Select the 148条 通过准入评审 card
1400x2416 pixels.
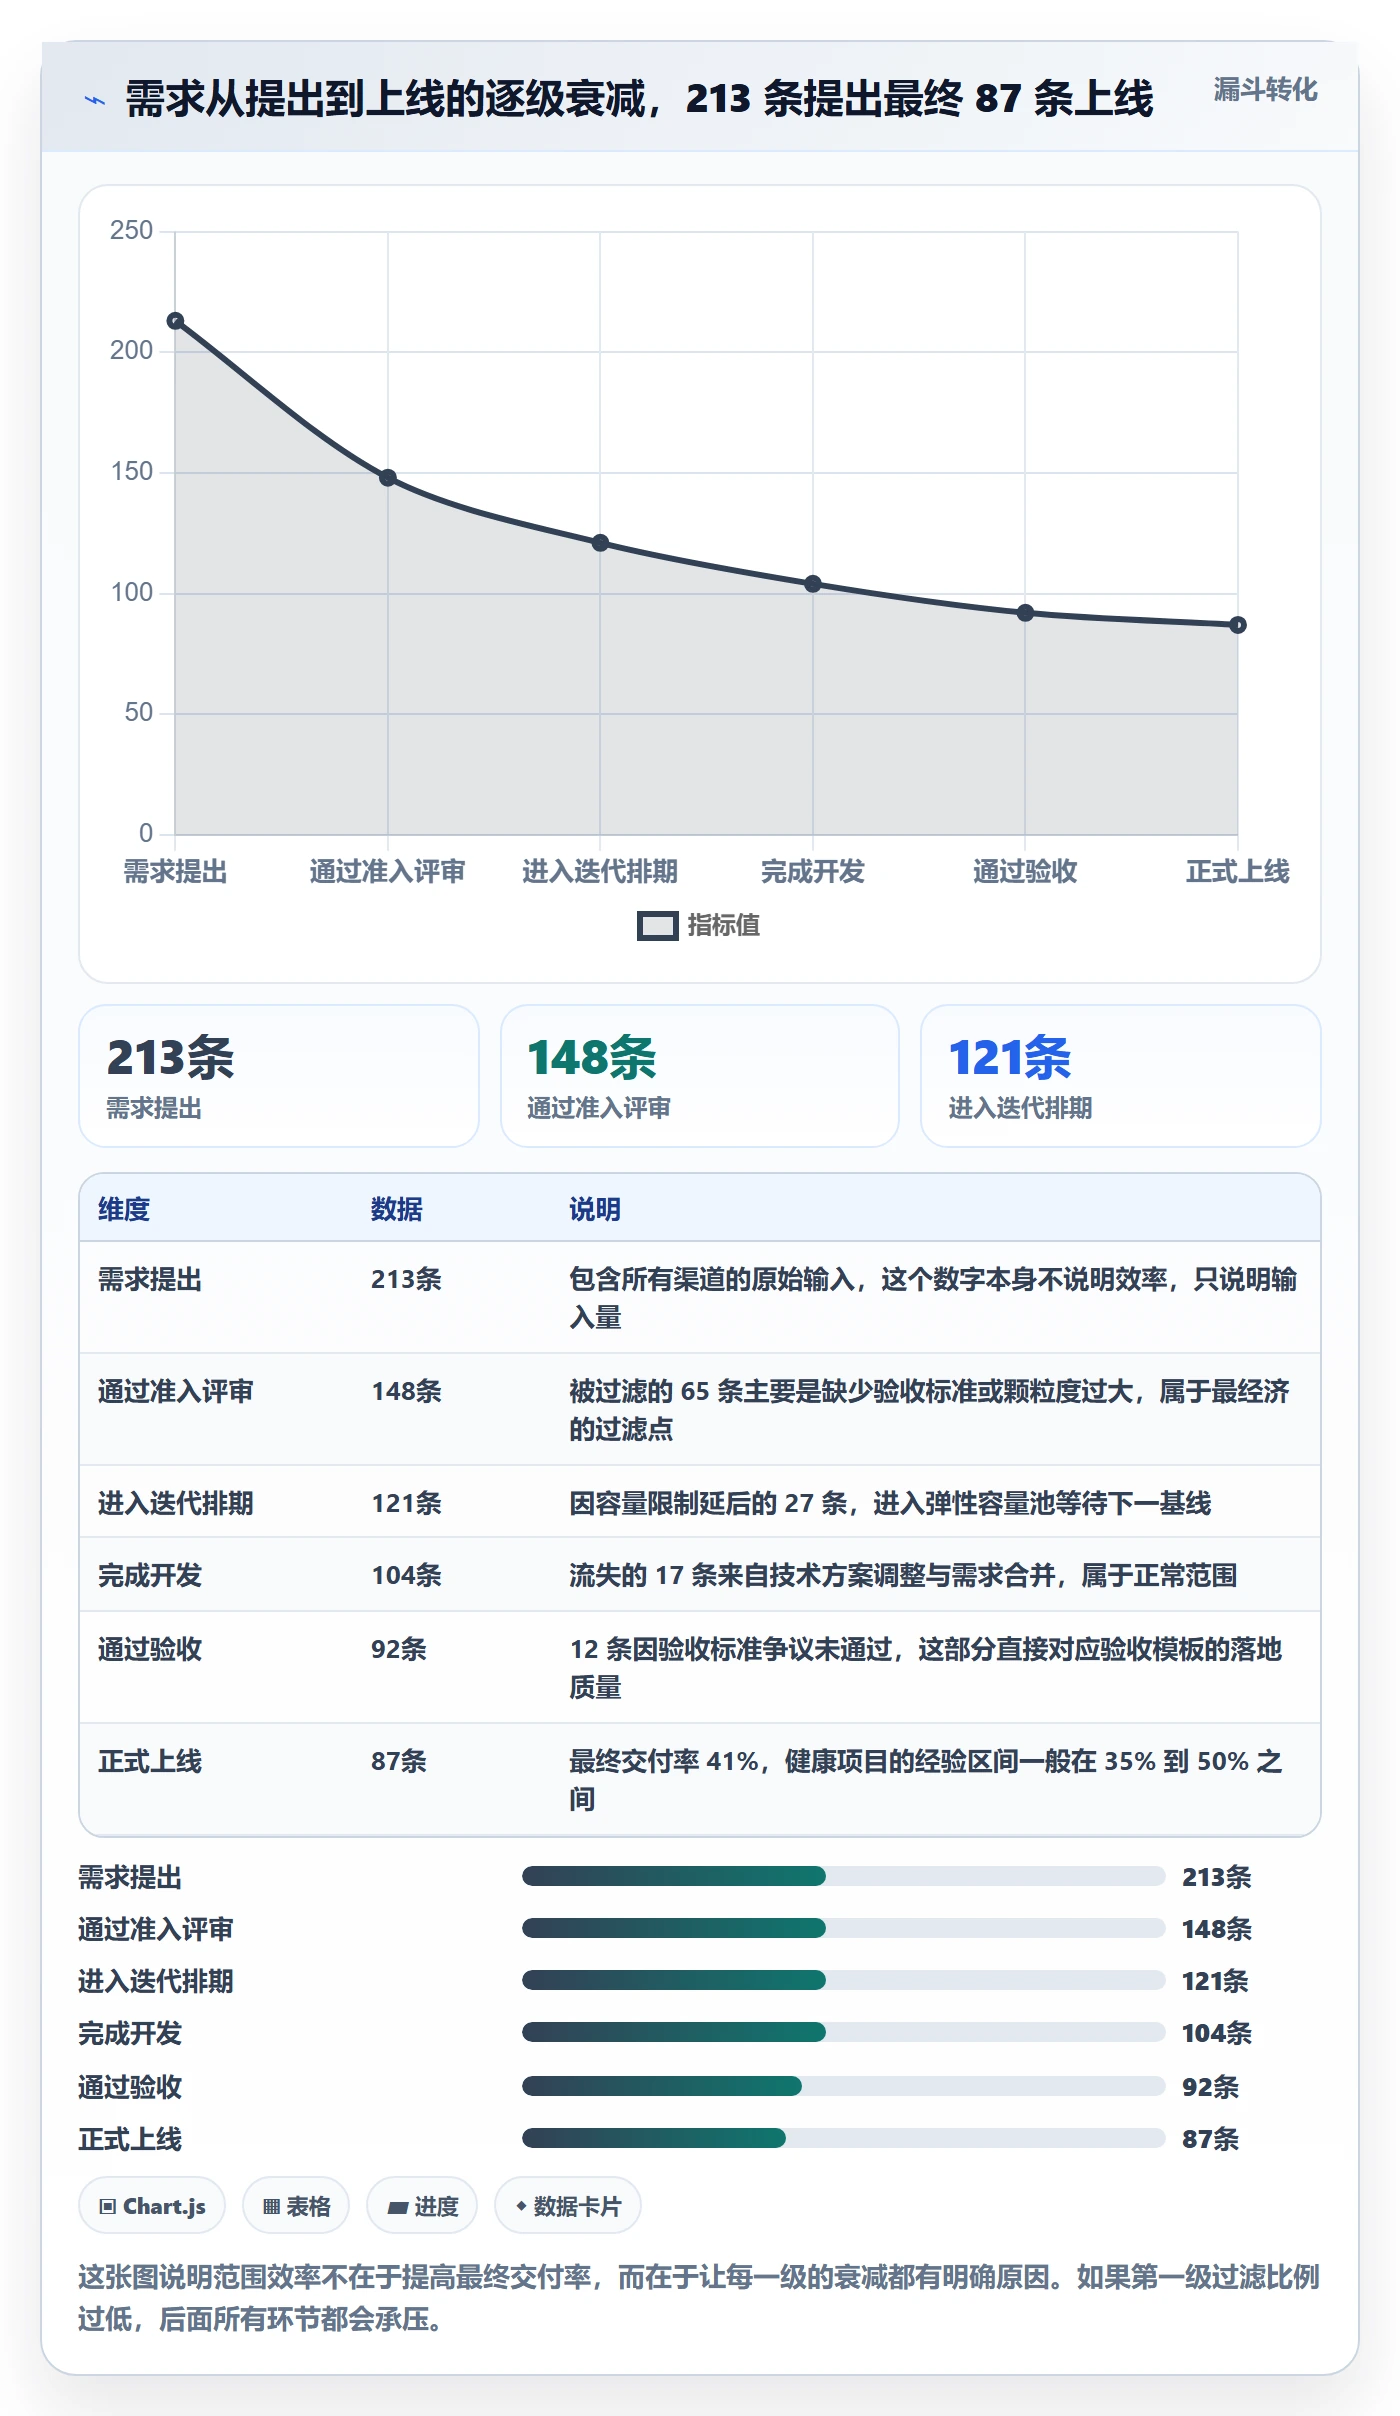(700, 1076)
